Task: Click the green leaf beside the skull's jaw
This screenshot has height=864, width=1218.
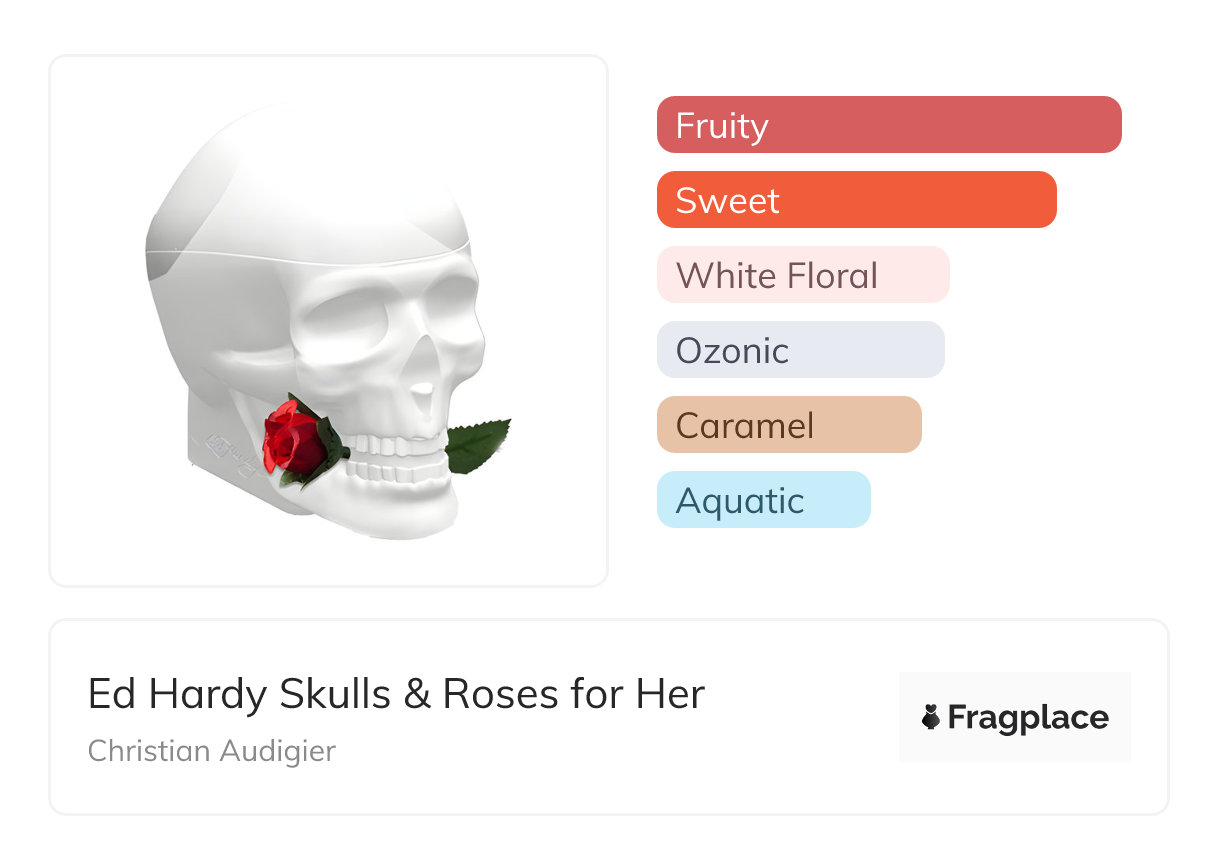Action: point(478,446)
